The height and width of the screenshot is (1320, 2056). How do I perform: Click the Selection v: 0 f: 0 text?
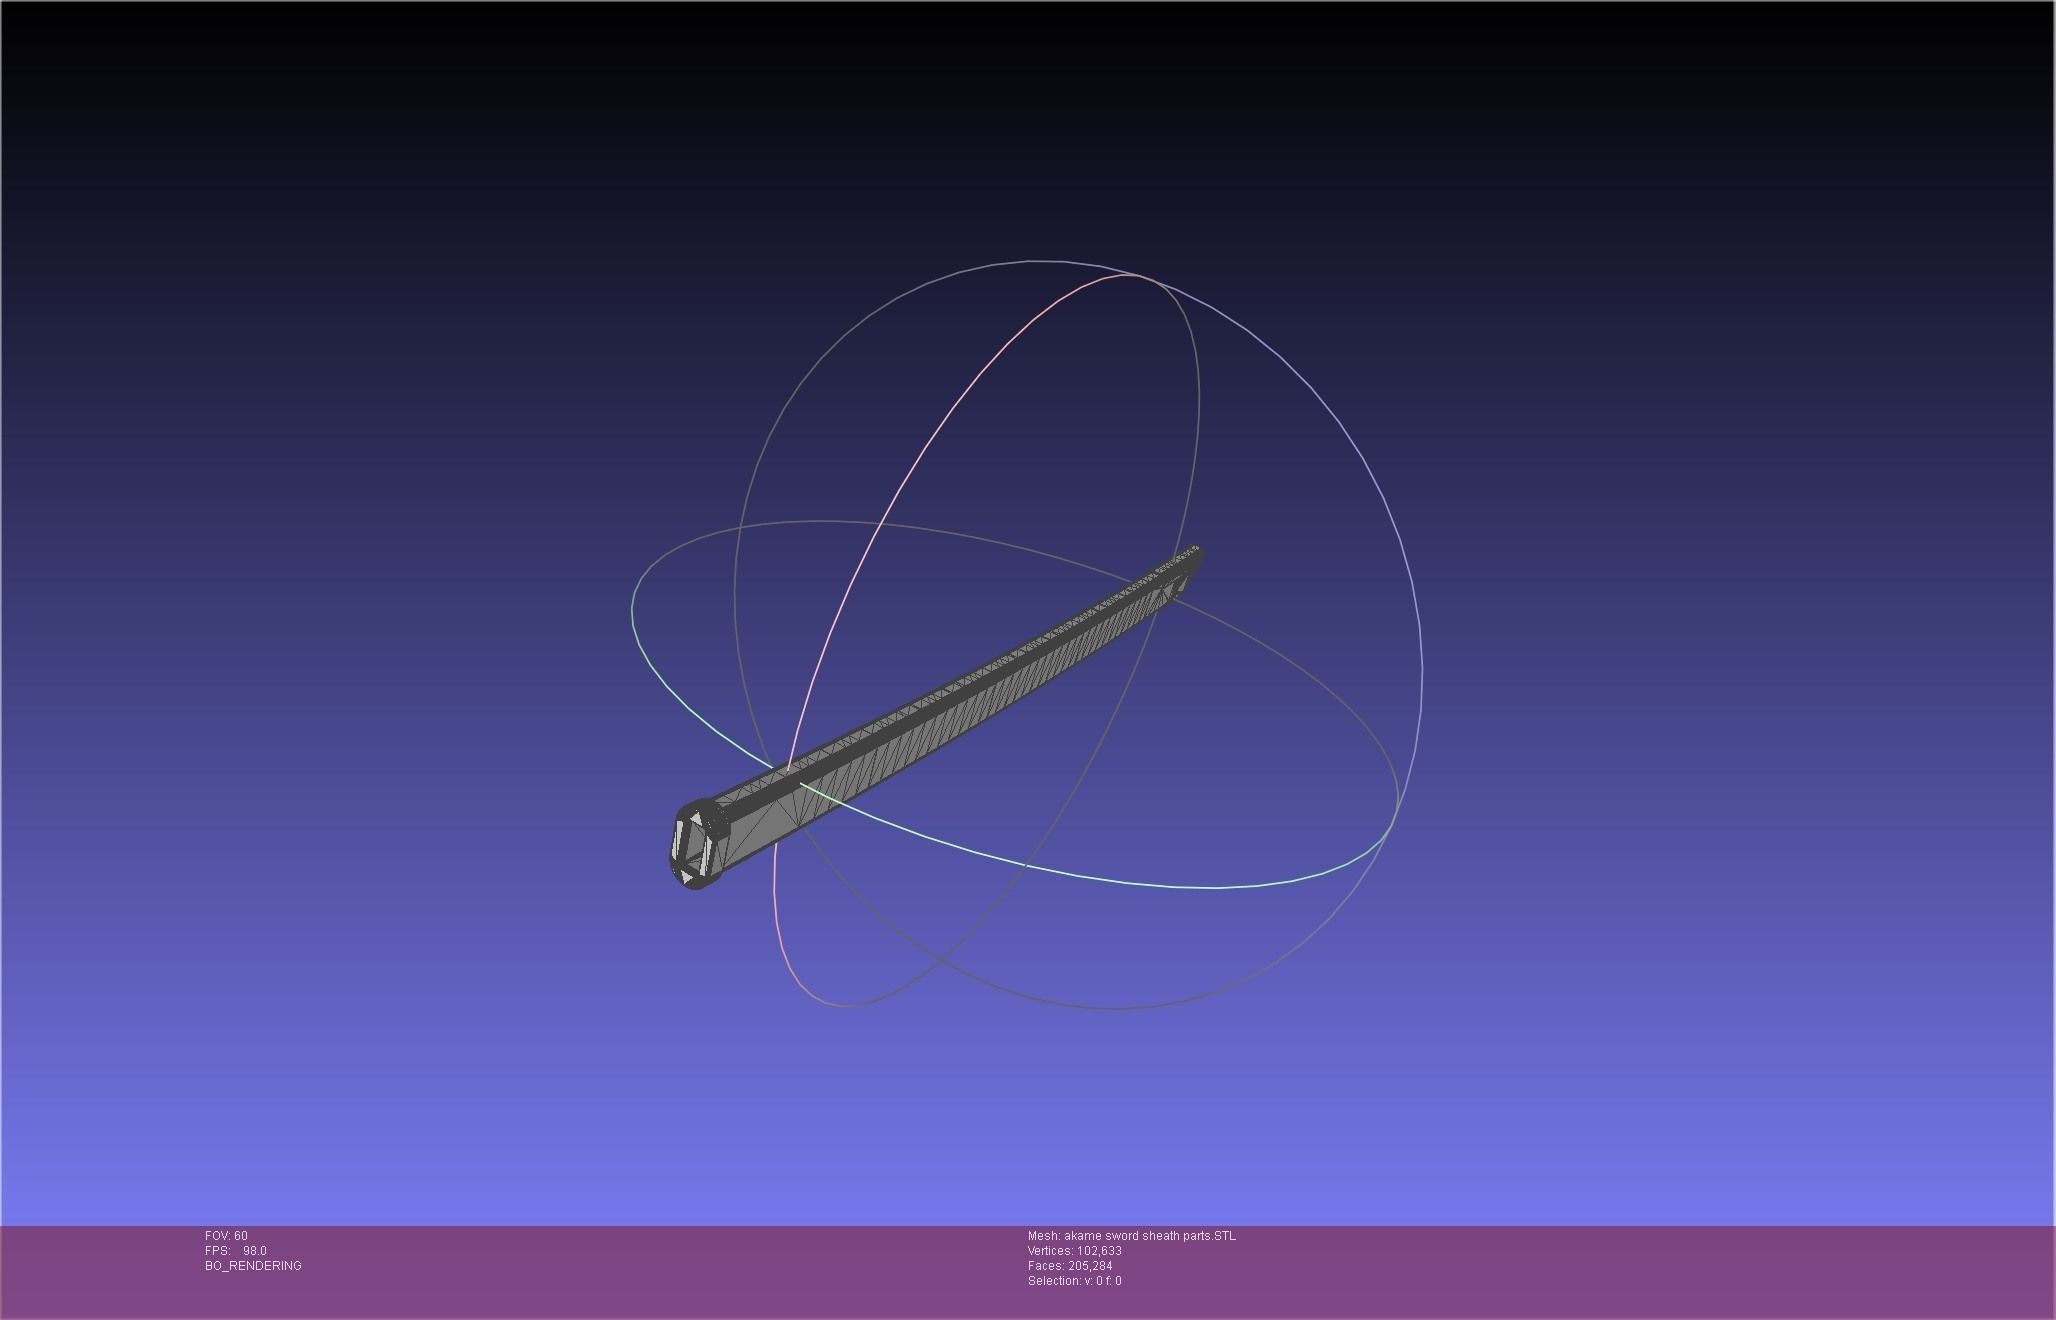coord(1074,1281)
